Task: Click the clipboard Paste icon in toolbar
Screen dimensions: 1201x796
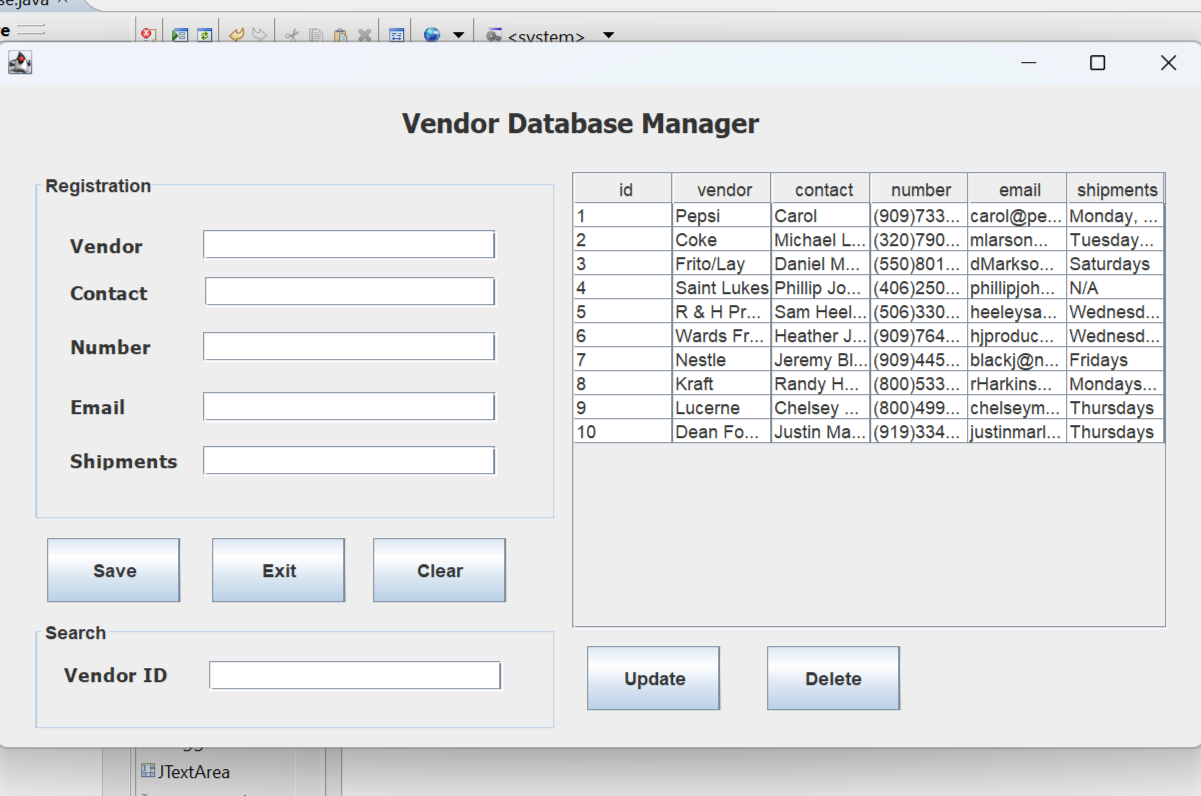Action: pyautogui.click(x=340, y=35)
